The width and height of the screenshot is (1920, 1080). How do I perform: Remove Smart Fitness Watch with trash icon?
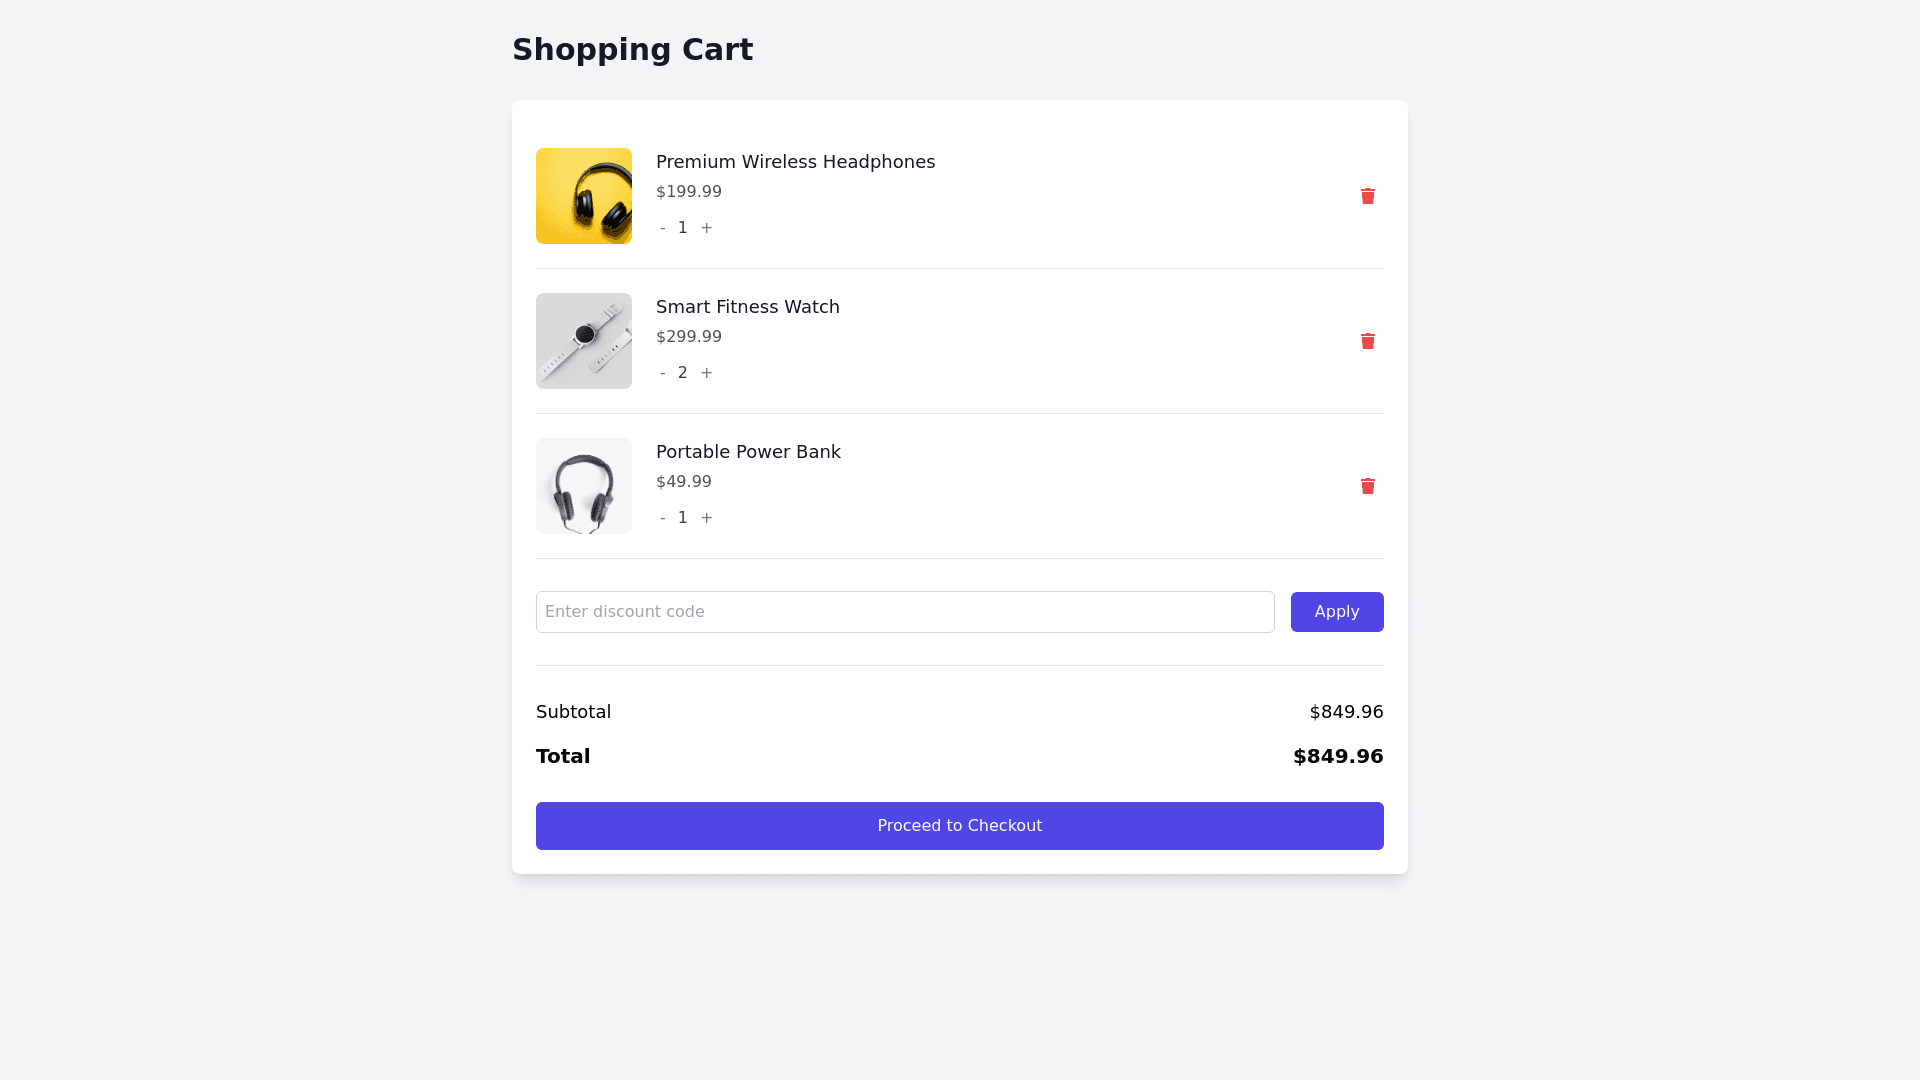pyautogui.click(x=1367, y=341)
